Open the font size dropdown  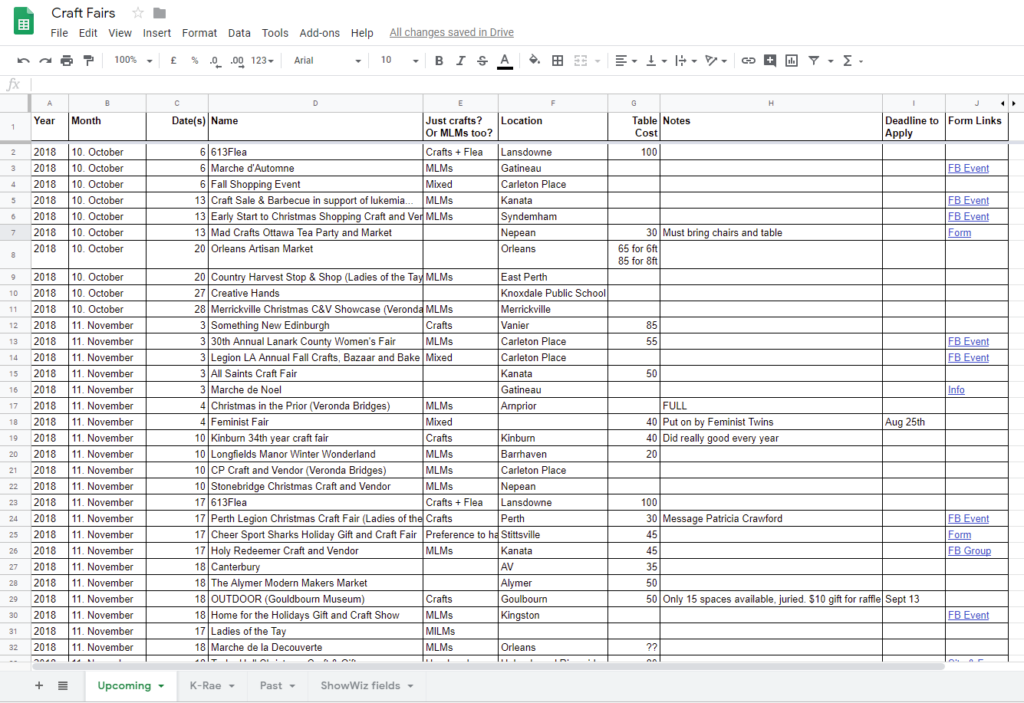pyautogui.click(x=398, y=61)
